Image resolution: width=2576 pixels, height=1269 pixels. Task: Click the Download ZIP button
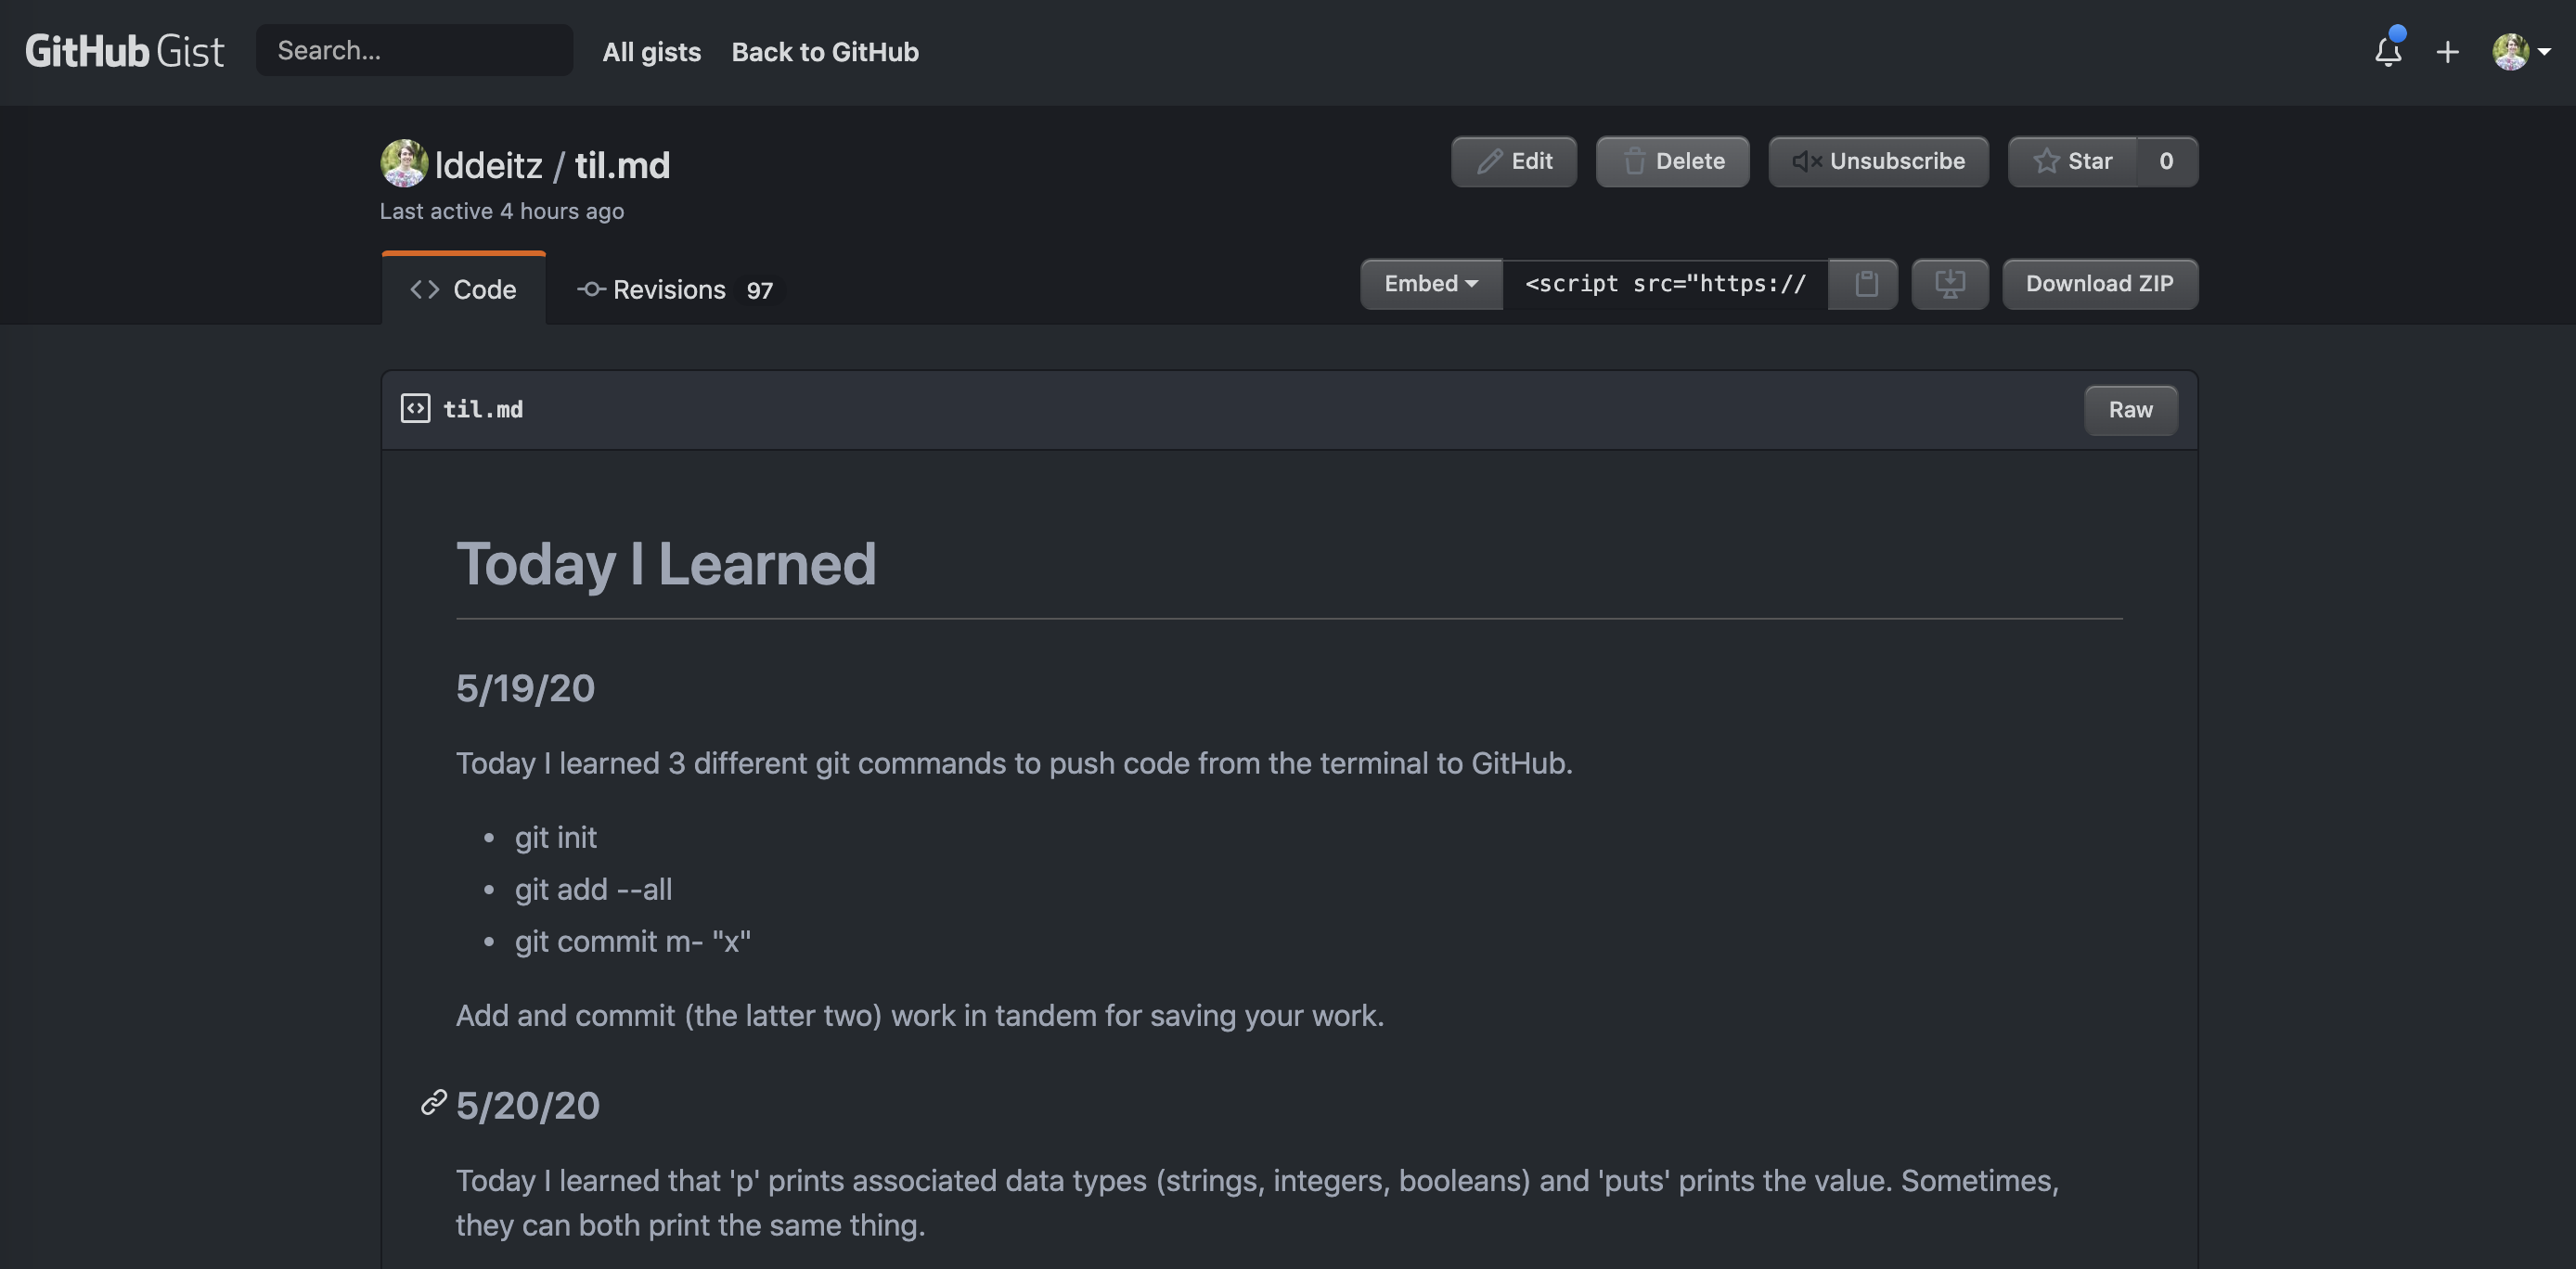[2099, 284]
